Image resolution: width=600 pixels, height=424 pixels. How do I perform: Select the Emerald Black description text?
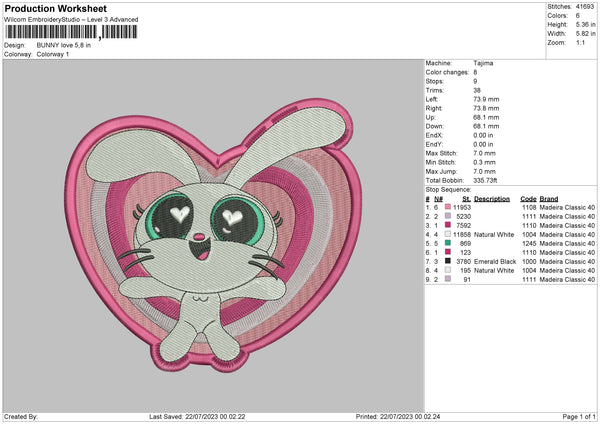(496, 261)
